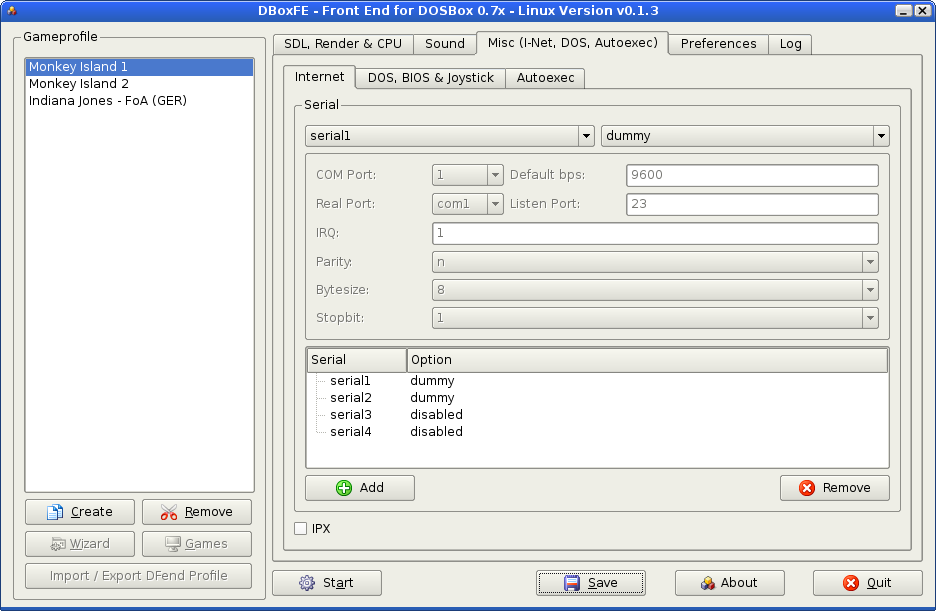Open the DOS, BIOS & Joystick tab
This screenshot has height=611, width=936.
[430, 78]
